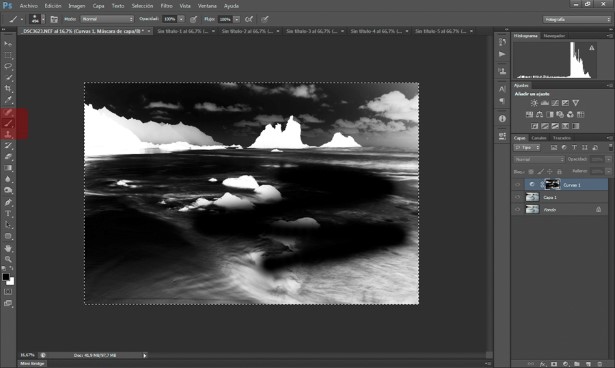Add a Levels adjustment
615x368 pixels.
[x=544, y=103]
